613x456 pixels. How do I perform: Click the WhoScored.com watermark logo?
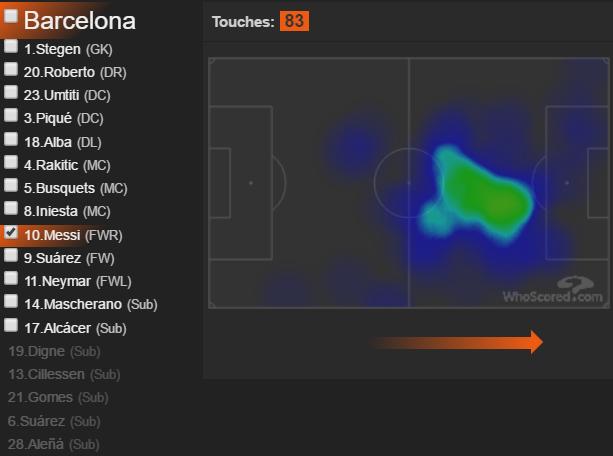tap(553, 290)
